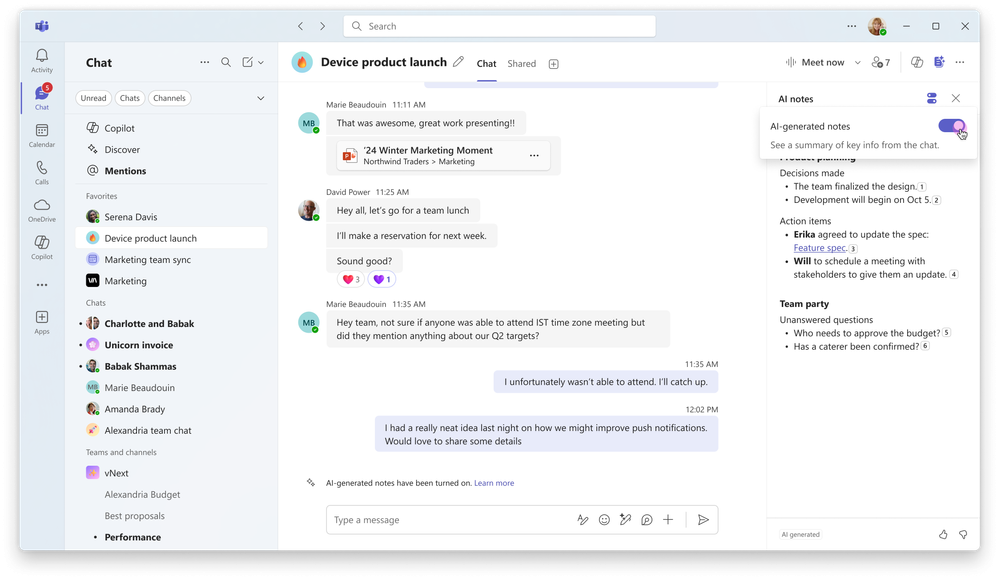999x579 pixels.
Task: Open the Learn more link
Action: coord(494,483)
